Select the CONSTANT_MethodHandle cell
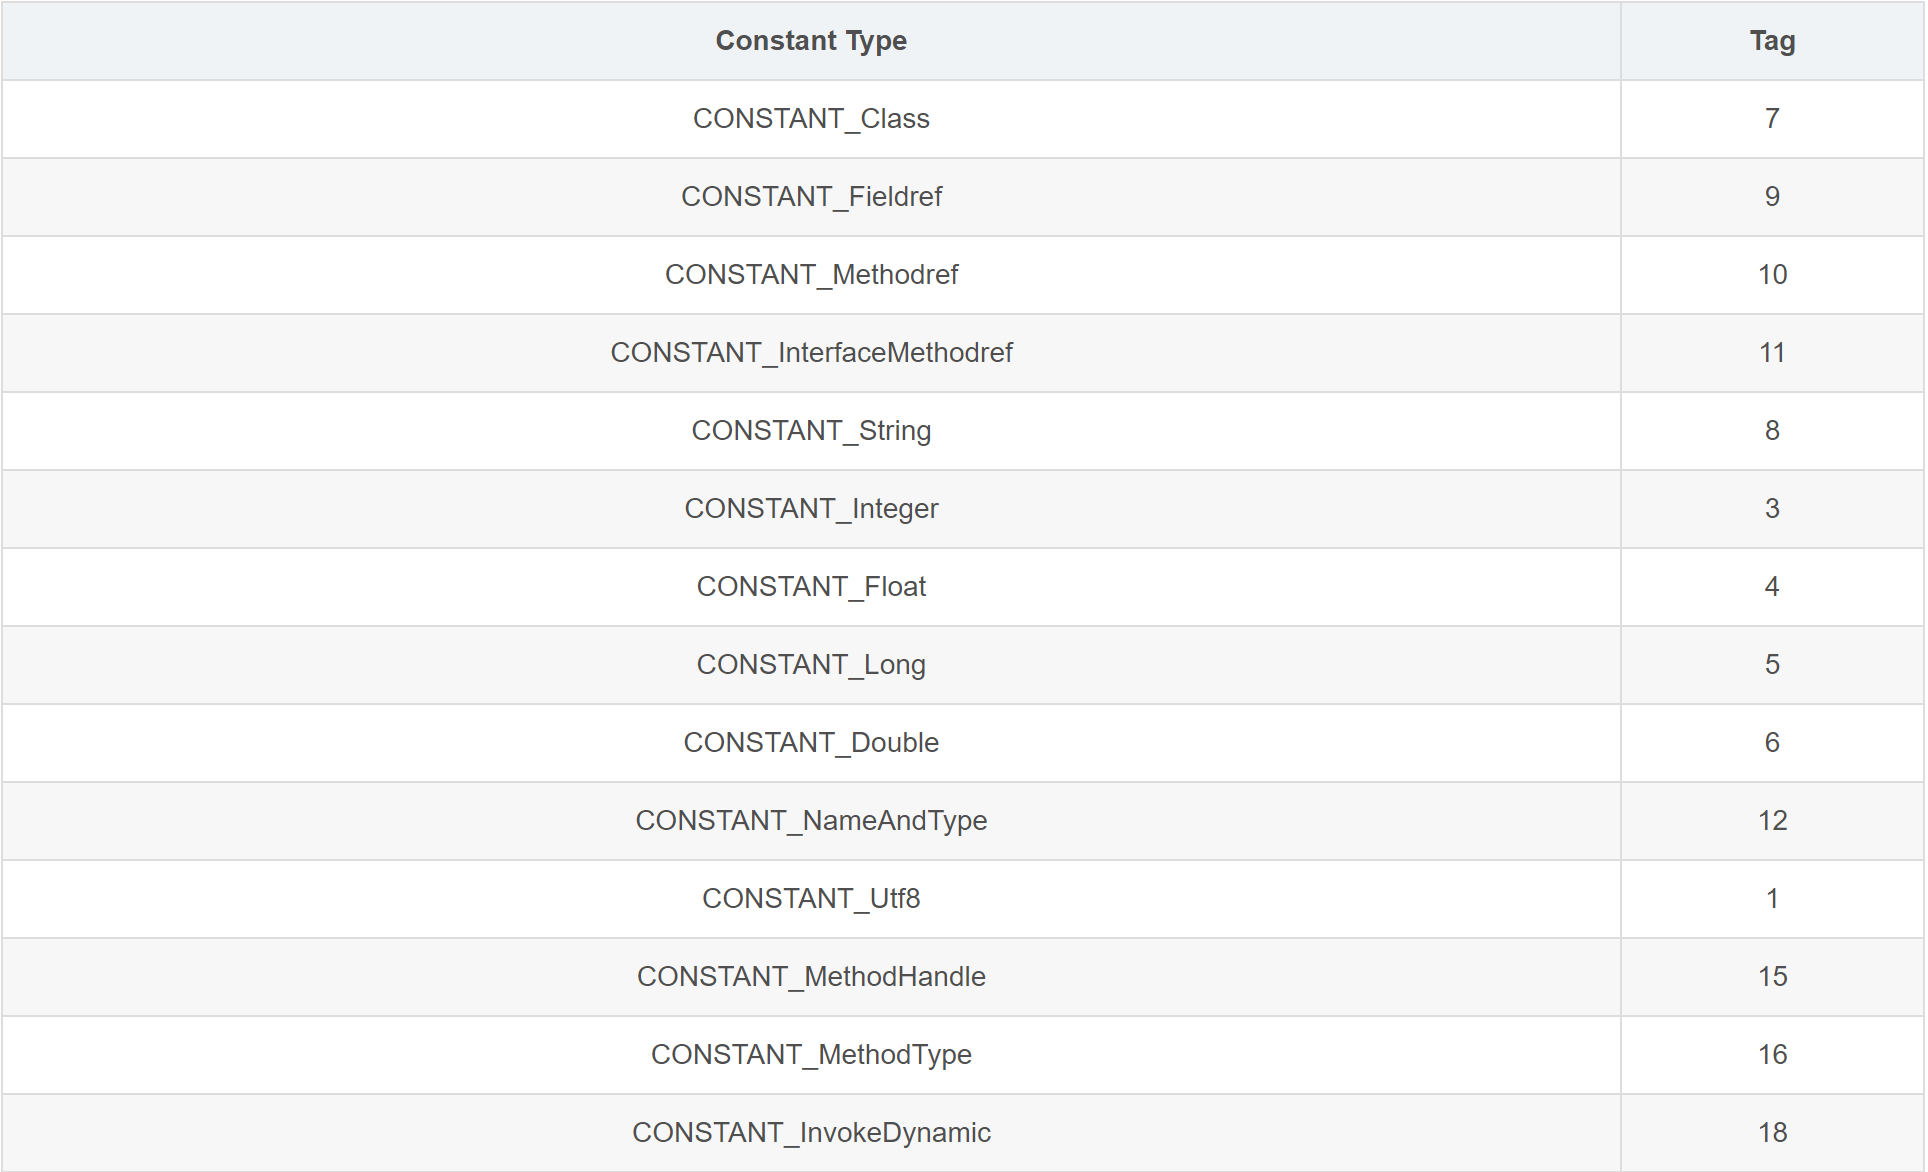The image size is (1928, 1172). (811, 977)
